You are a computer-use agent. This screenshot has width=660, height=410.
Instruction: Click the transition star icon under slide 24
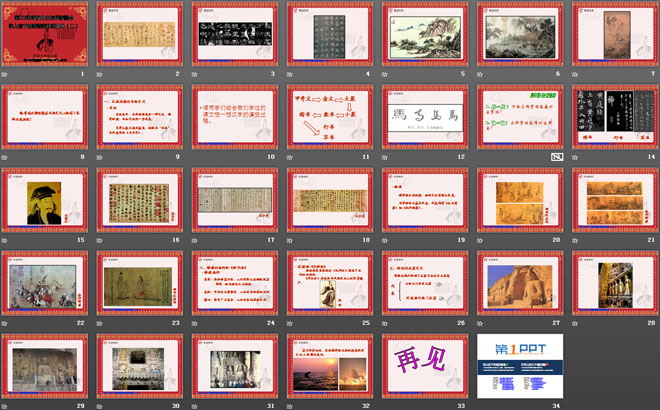tap(194, 323)
